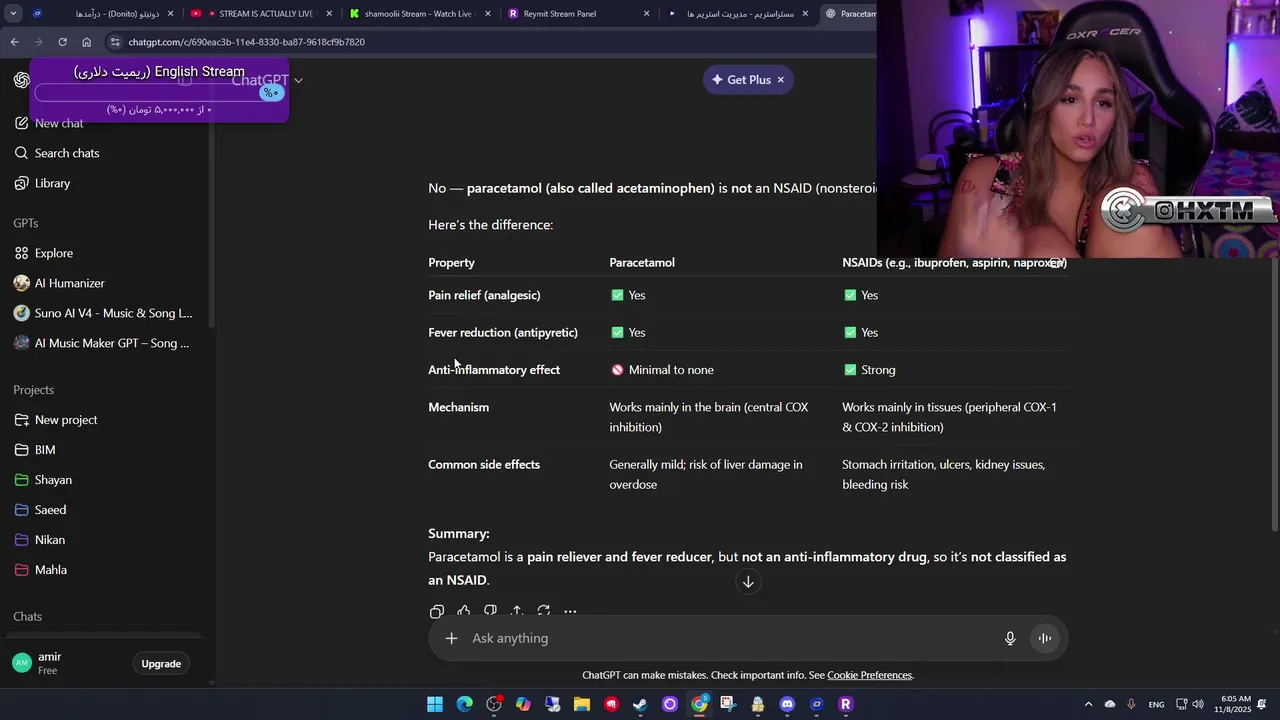Open Discord from the taskbar
1280x720 pixels.
click(x=787, y=704)
